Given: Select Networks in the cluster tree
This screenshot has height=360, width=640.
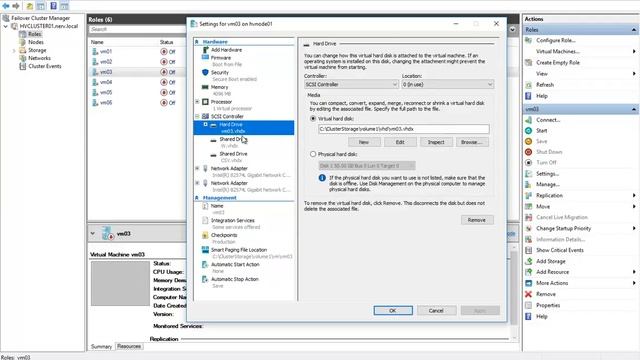Looking at the screenshot, I should coord(39,58).
